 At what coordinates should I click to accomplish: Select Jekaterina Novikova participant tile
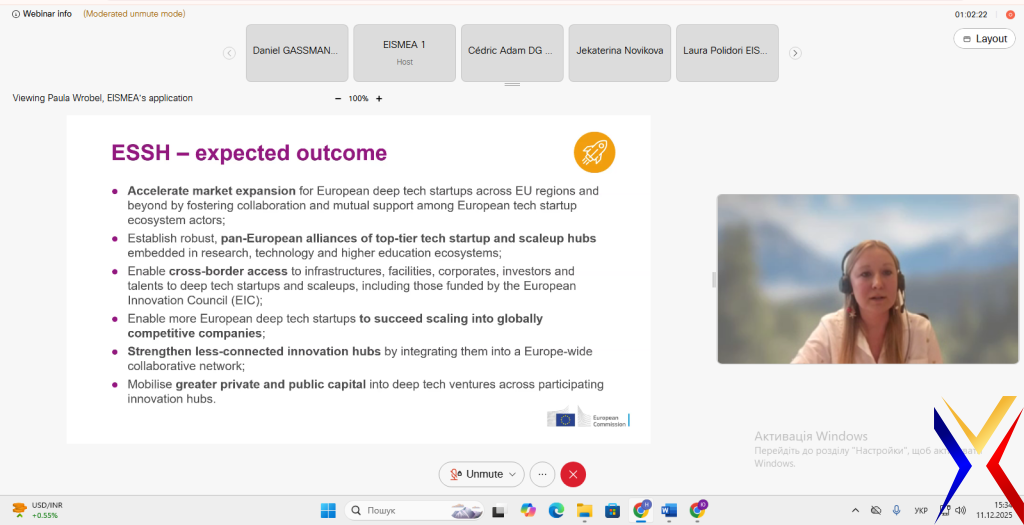click(x=619, y=52)
